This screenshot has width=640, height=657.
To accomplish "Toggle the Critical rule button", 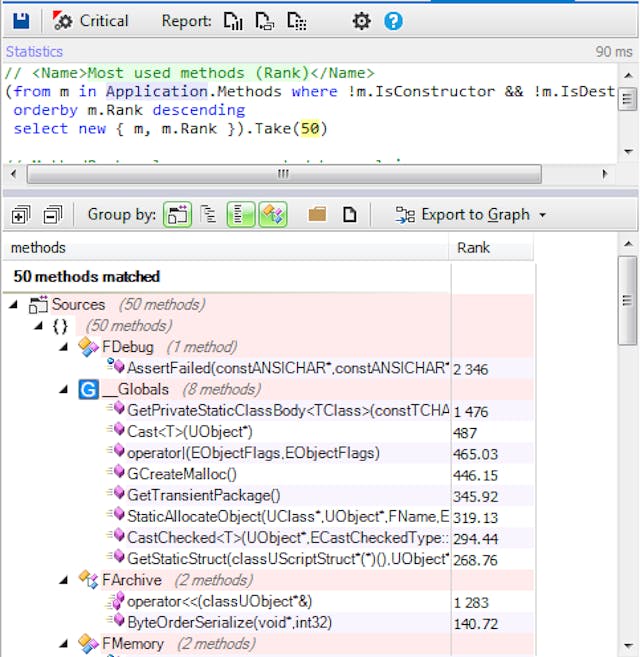I will (91, 20).
